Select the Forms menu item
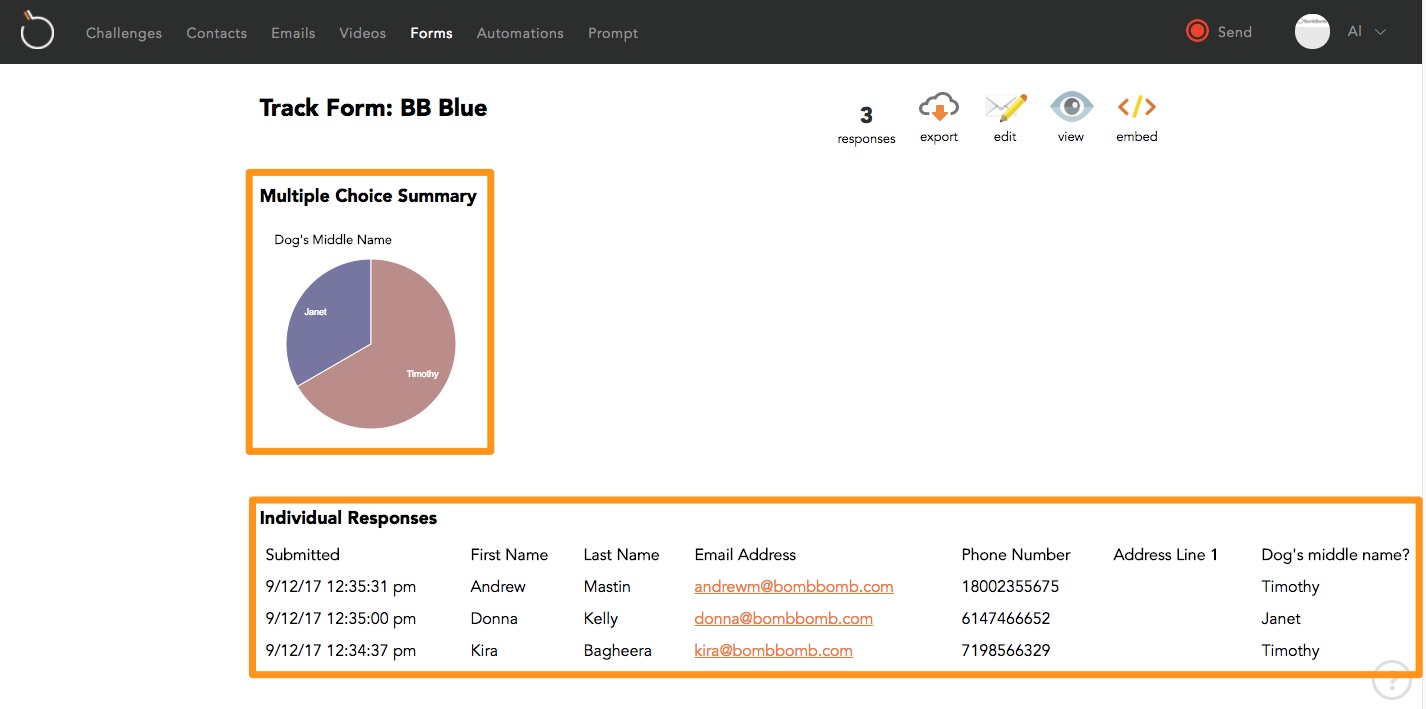 [431, 33]
